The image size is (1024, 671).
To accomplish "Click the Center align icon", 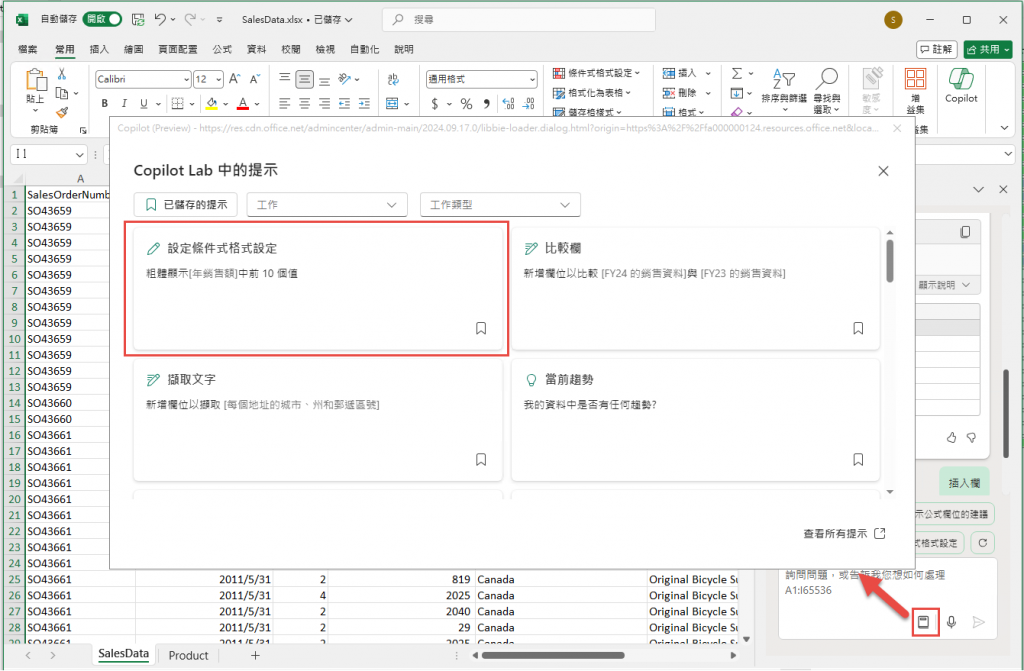I will (304, 103).
